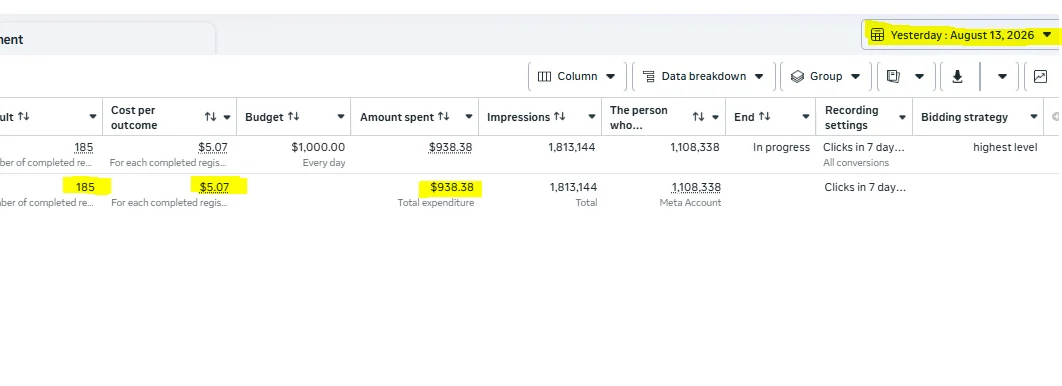This screenshot has width=1062, height=386.
Task: Click the totals row underlined 1,108,338
Action: pyautogui.click(x=696, y=187)
